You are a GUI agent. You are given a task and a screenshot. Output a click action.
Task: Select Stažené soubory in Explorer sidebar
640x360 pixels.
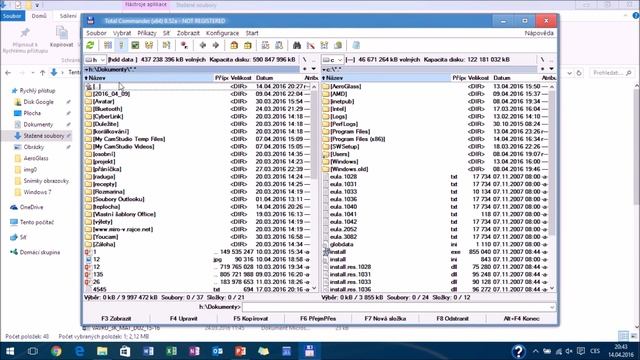pos(39,136)
